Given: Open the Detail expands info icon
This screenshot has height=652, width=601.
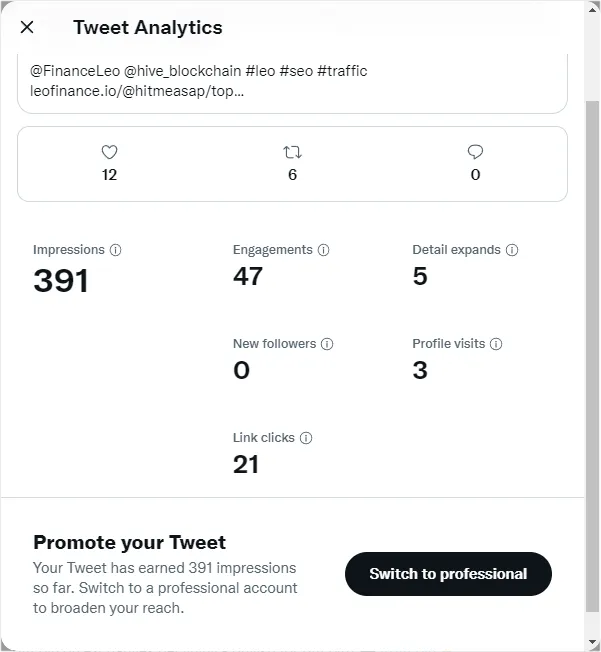Looking at the screenshot, I should 512,250.
